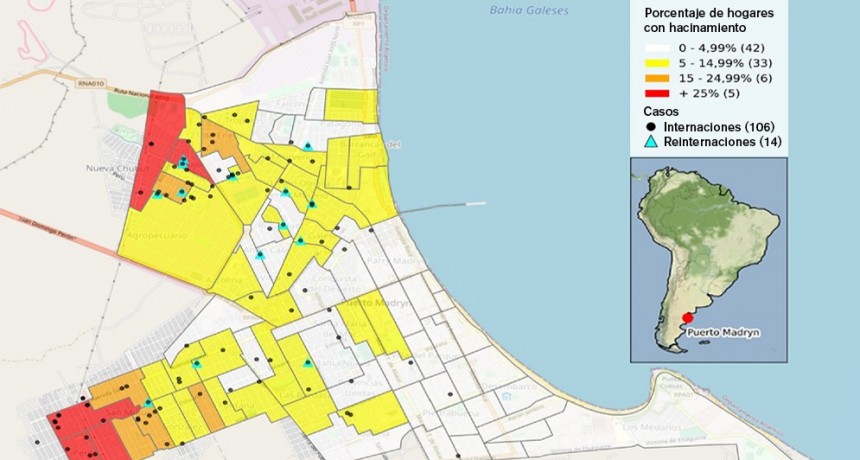
Task: Click the legend text 5 - 14,99% (33)
Action: coord(725,63)
